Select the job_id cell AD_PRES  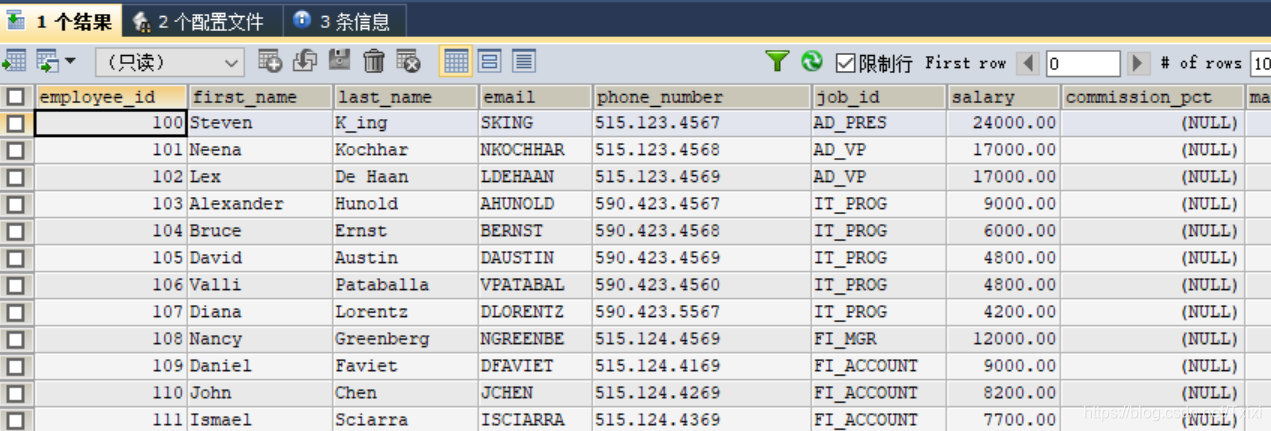pos(879,123)
